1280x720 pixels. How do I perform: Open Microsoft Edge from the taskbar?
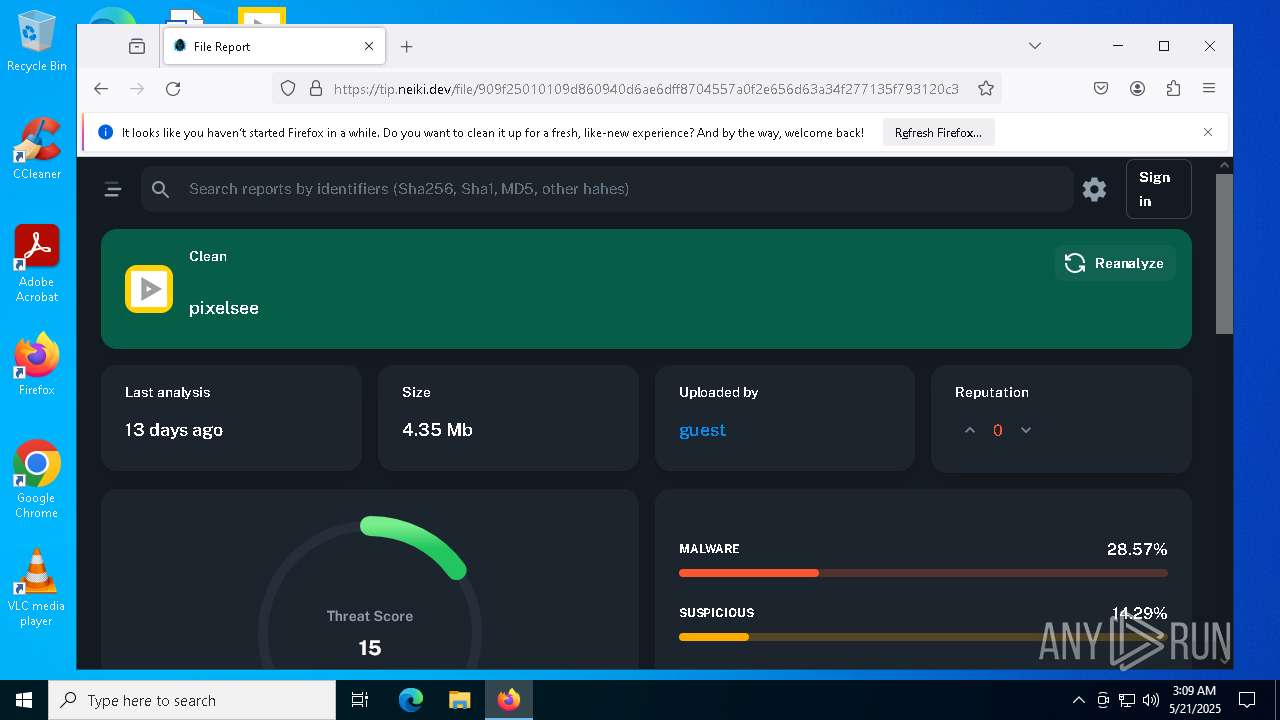411,700
